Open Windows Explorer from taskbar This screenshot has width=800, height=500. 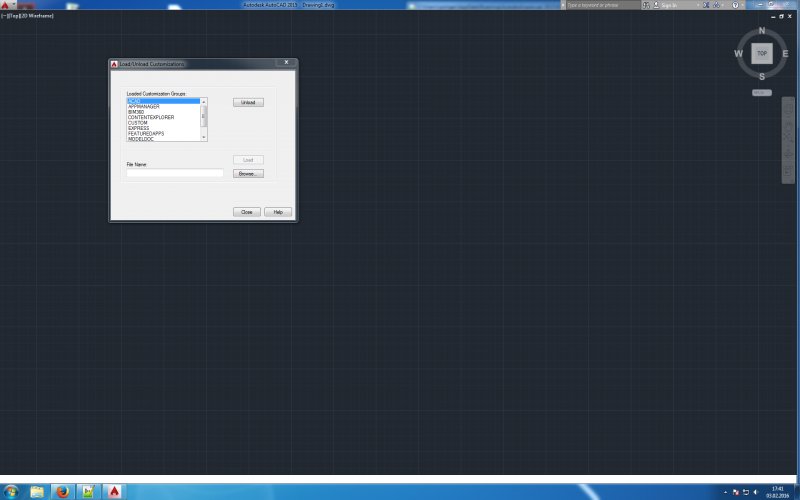pos(37,492)
